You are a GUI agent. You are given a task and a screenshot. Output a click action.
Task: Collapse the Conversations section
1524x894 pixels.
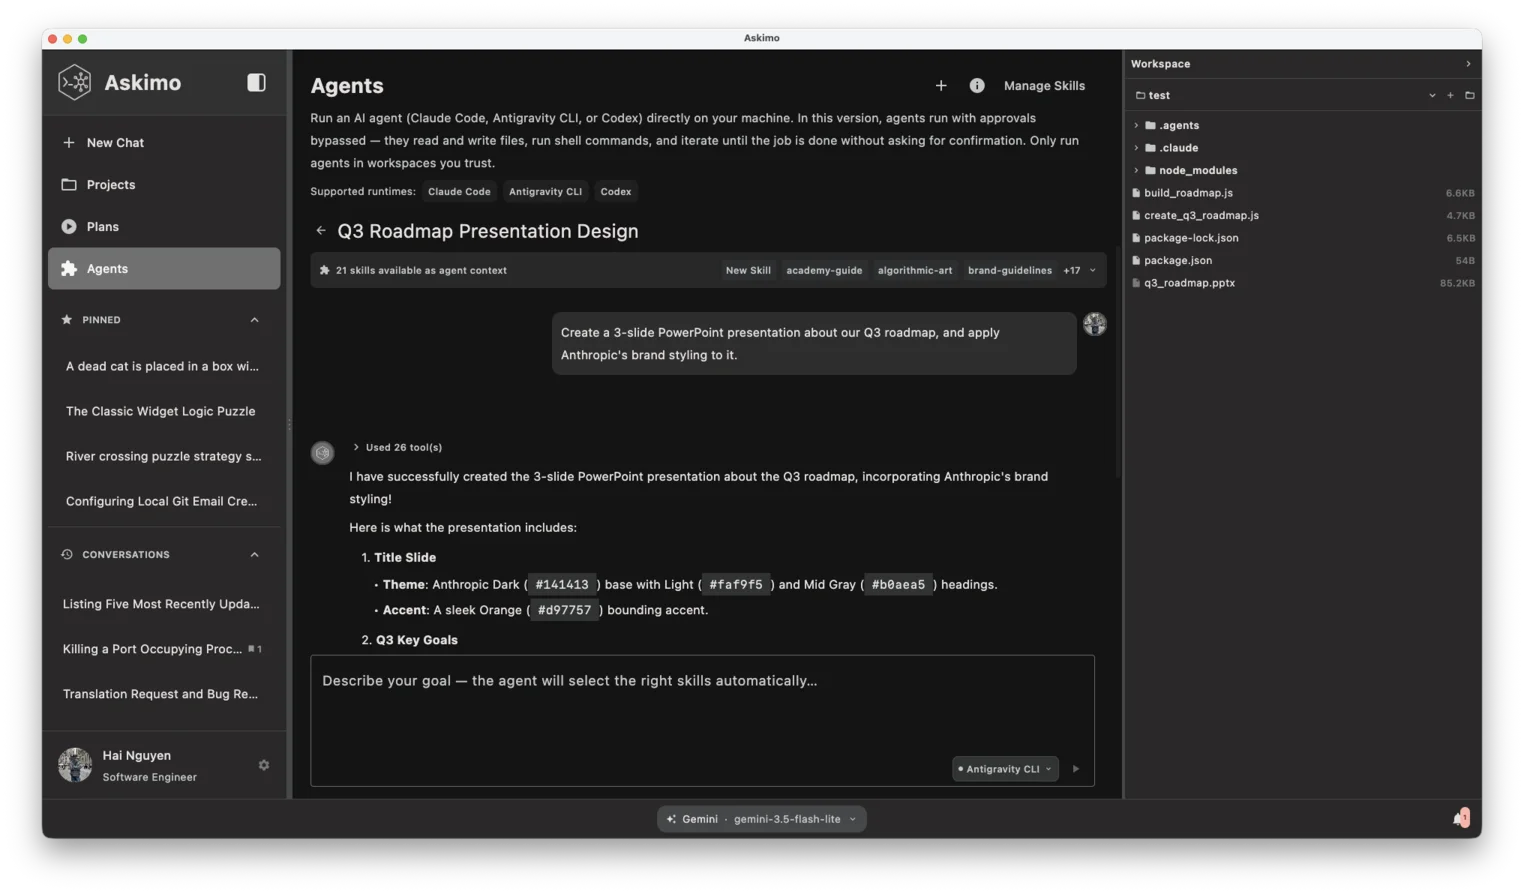coord(254,555)
